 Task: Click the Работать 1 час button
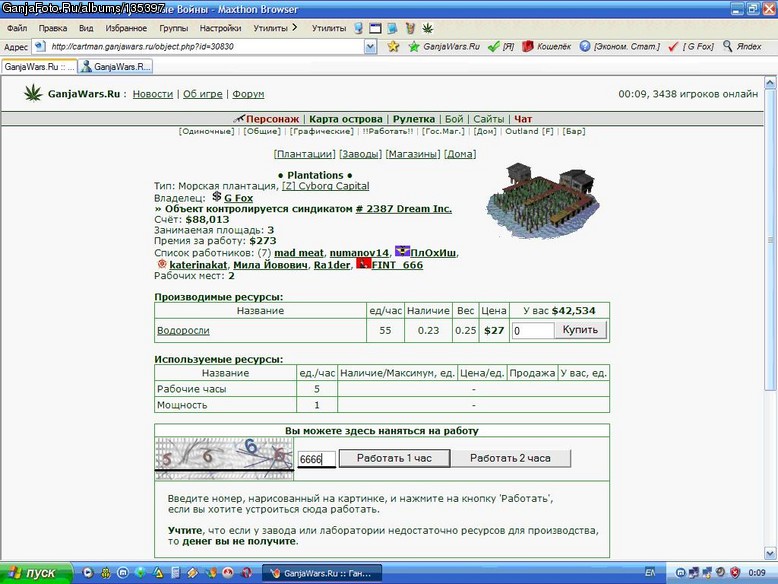click(x=394, y=458)
